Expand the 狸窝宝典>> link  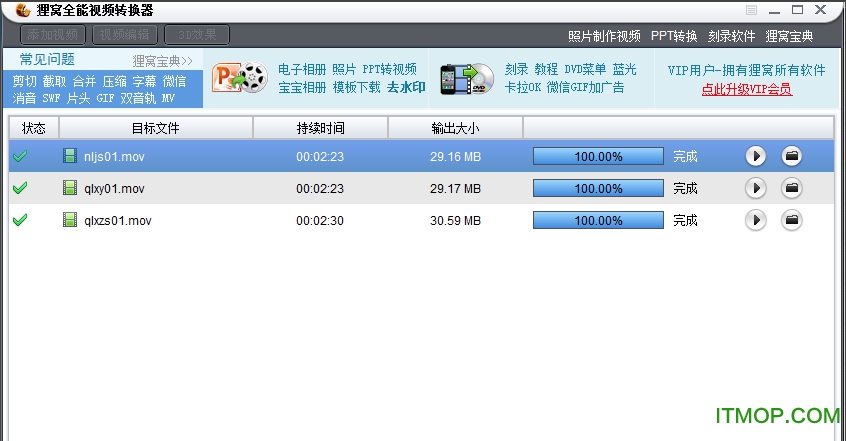tap(162, 60)
